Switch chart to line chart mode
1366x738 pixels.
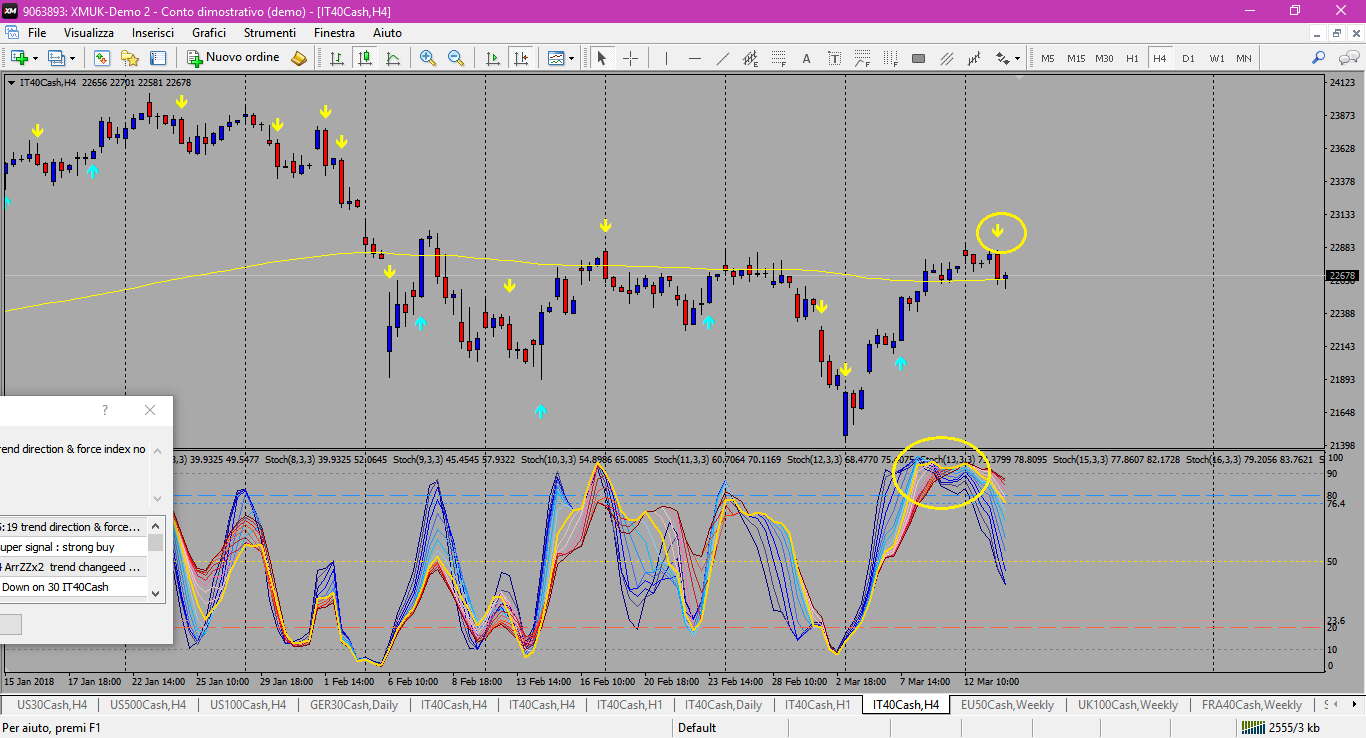pyautogui.click(x=394, y=58)
